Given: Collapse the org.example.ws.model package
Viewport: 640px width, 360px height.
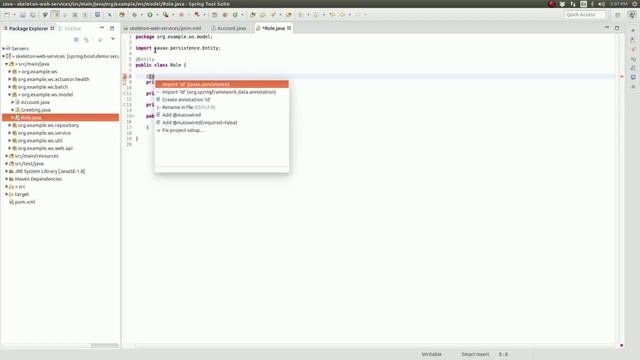Looking at the screenshot, I should pos(9,94).
